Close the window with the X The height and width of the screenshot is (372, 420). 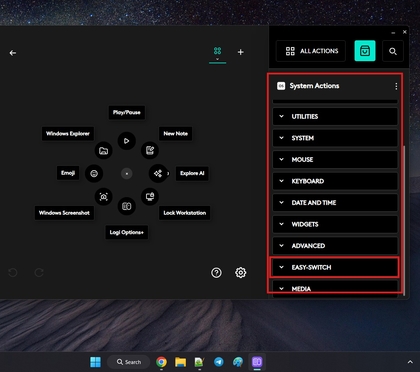pyautogui.click(x=405, y=32)
